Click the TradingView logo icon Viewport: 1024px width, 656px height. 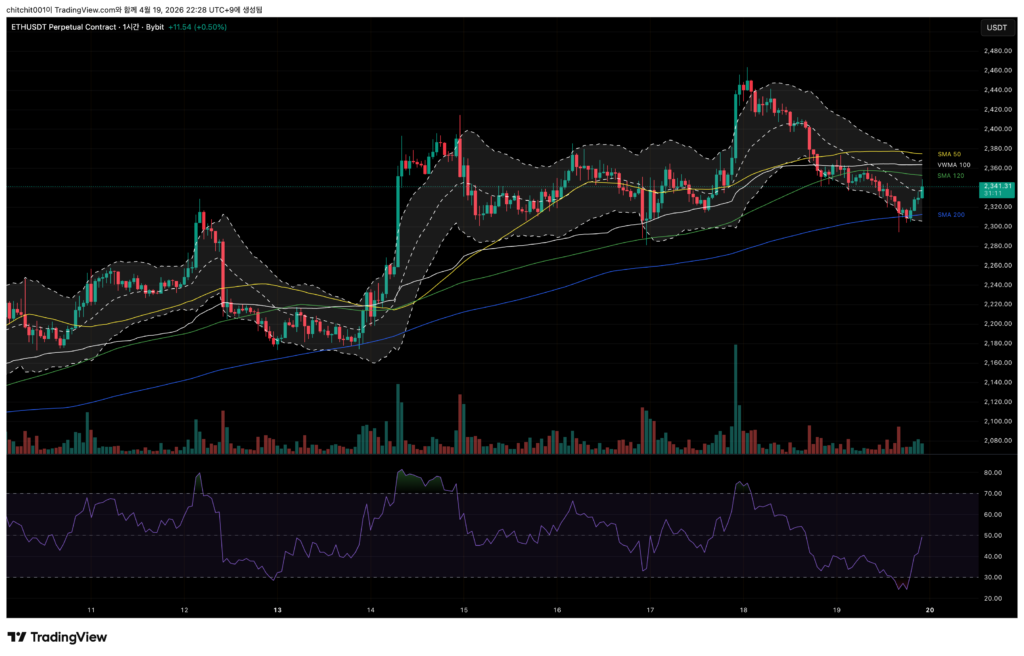coord(17,637)
